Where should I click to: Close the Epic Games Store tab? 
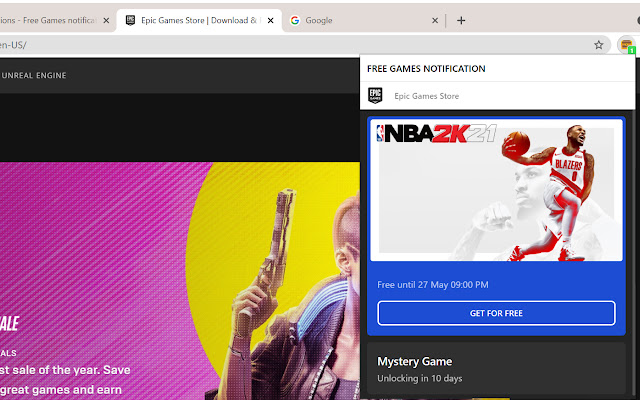270,20
